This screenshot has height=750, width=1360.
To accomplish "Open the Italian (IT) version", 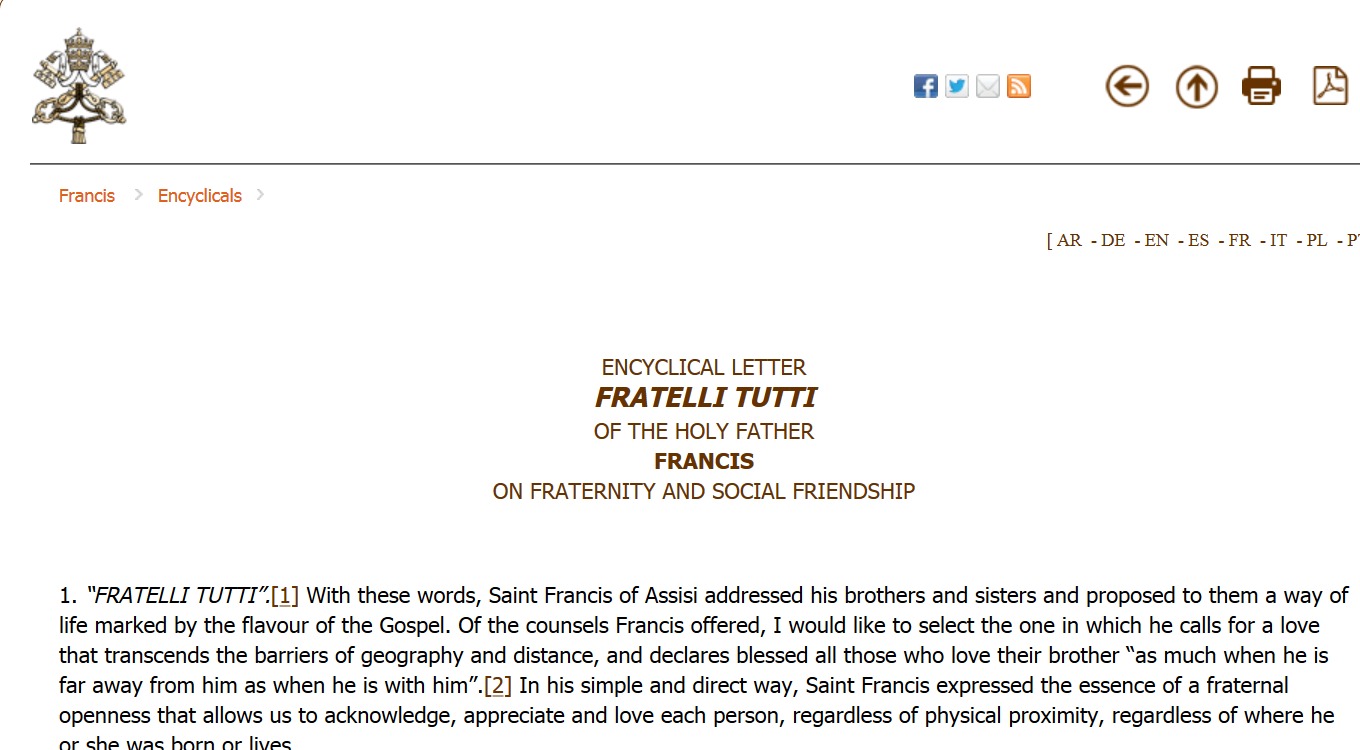I will (1278, 240).
